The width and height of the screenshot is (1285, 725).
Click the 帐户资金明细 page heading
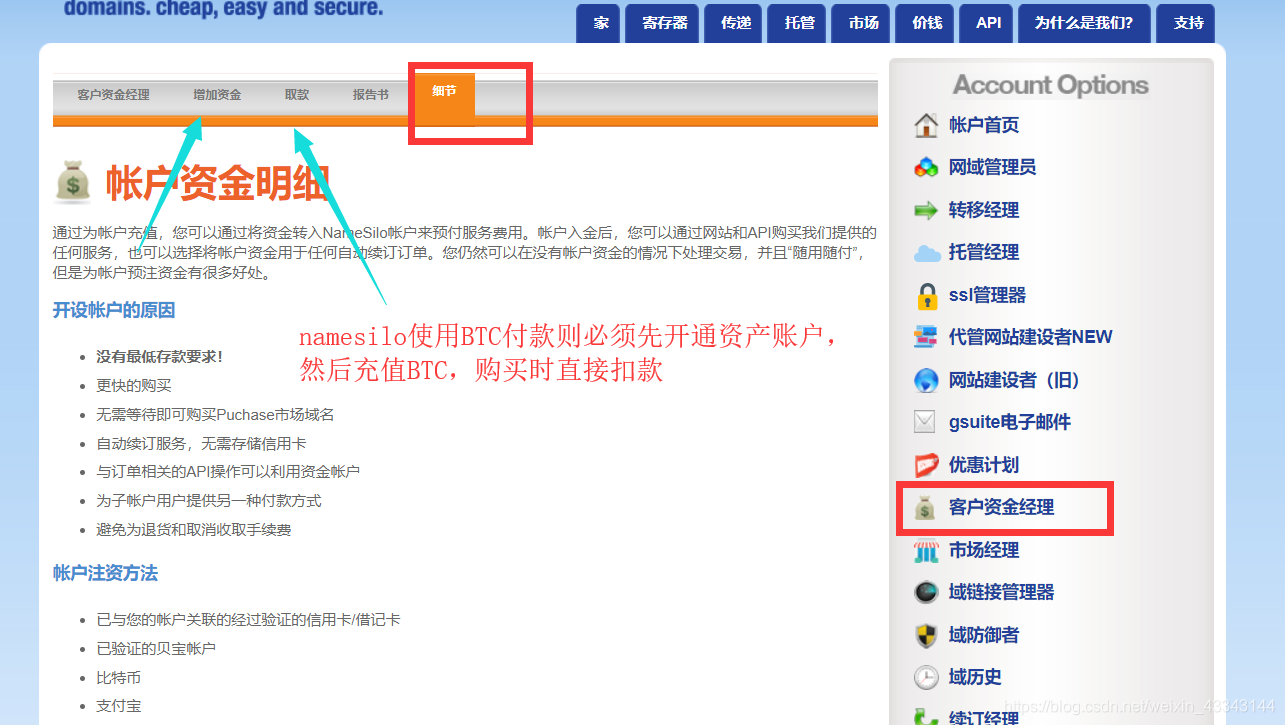click(218, 184)
